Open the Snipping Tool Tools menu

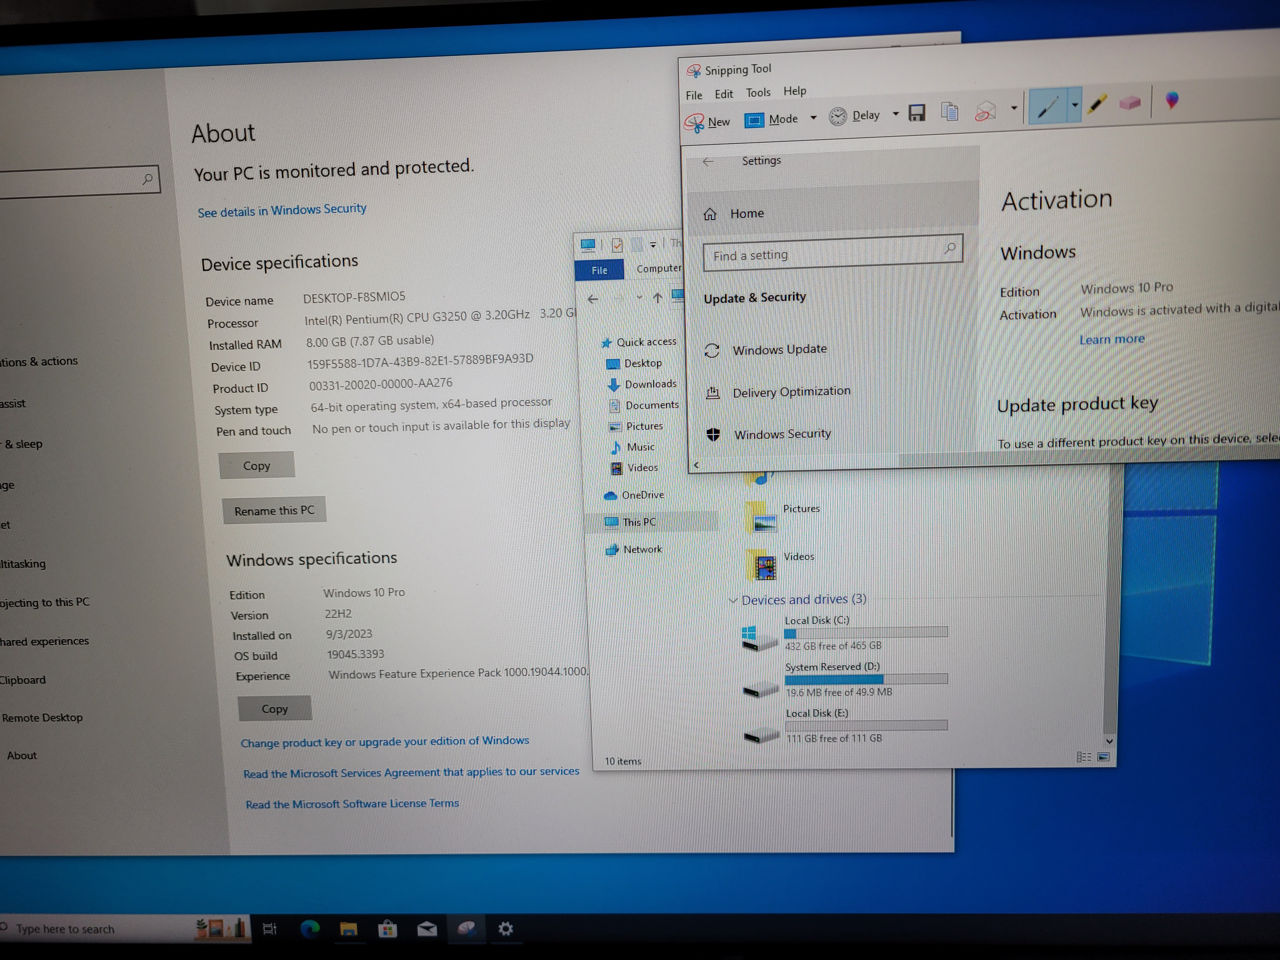point(758,92)
